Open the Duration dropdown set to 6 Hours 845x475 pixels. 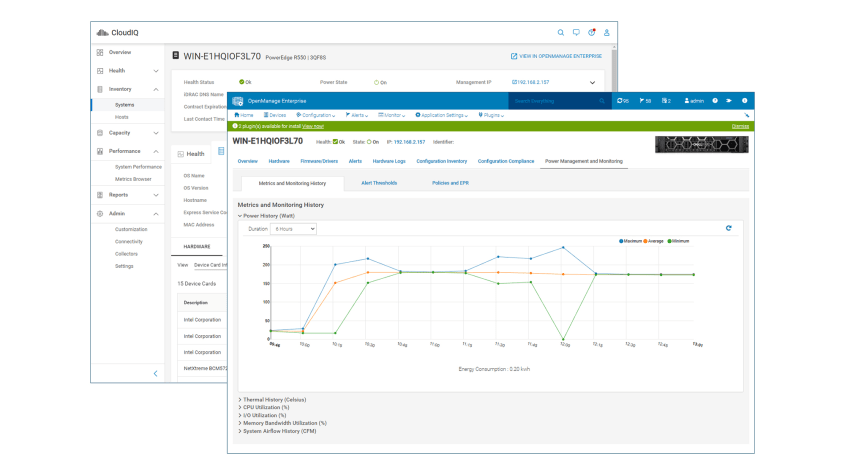[293, 229]
